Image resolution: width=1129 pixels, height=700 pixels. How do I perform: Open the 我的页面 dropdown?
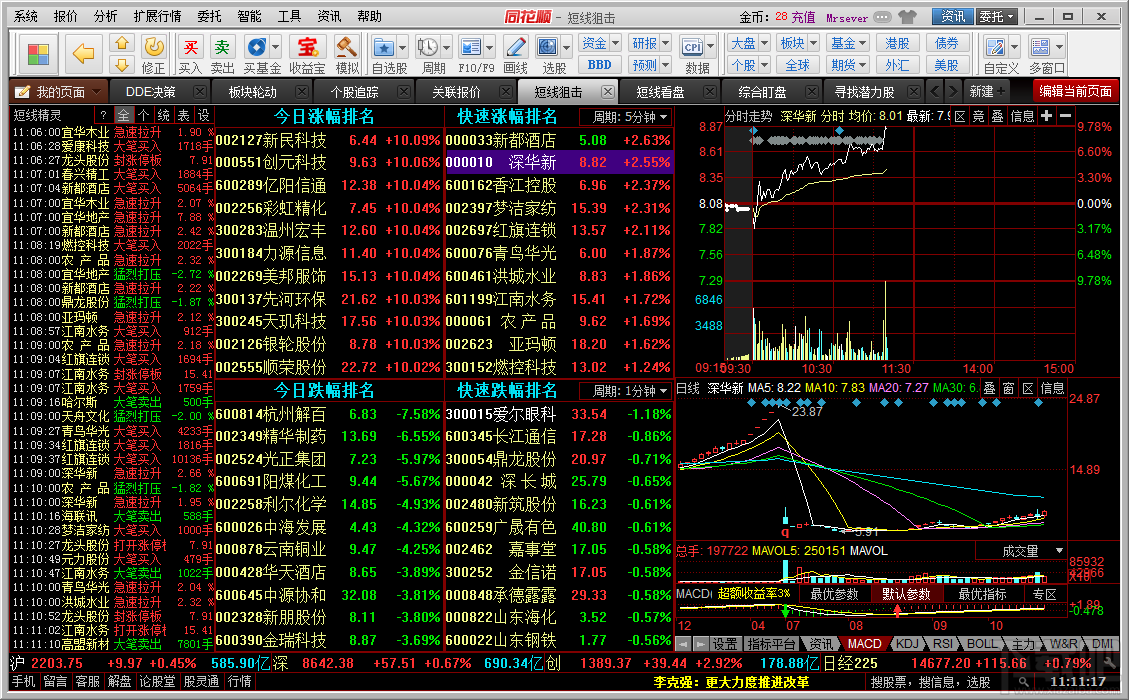(58, 92)
